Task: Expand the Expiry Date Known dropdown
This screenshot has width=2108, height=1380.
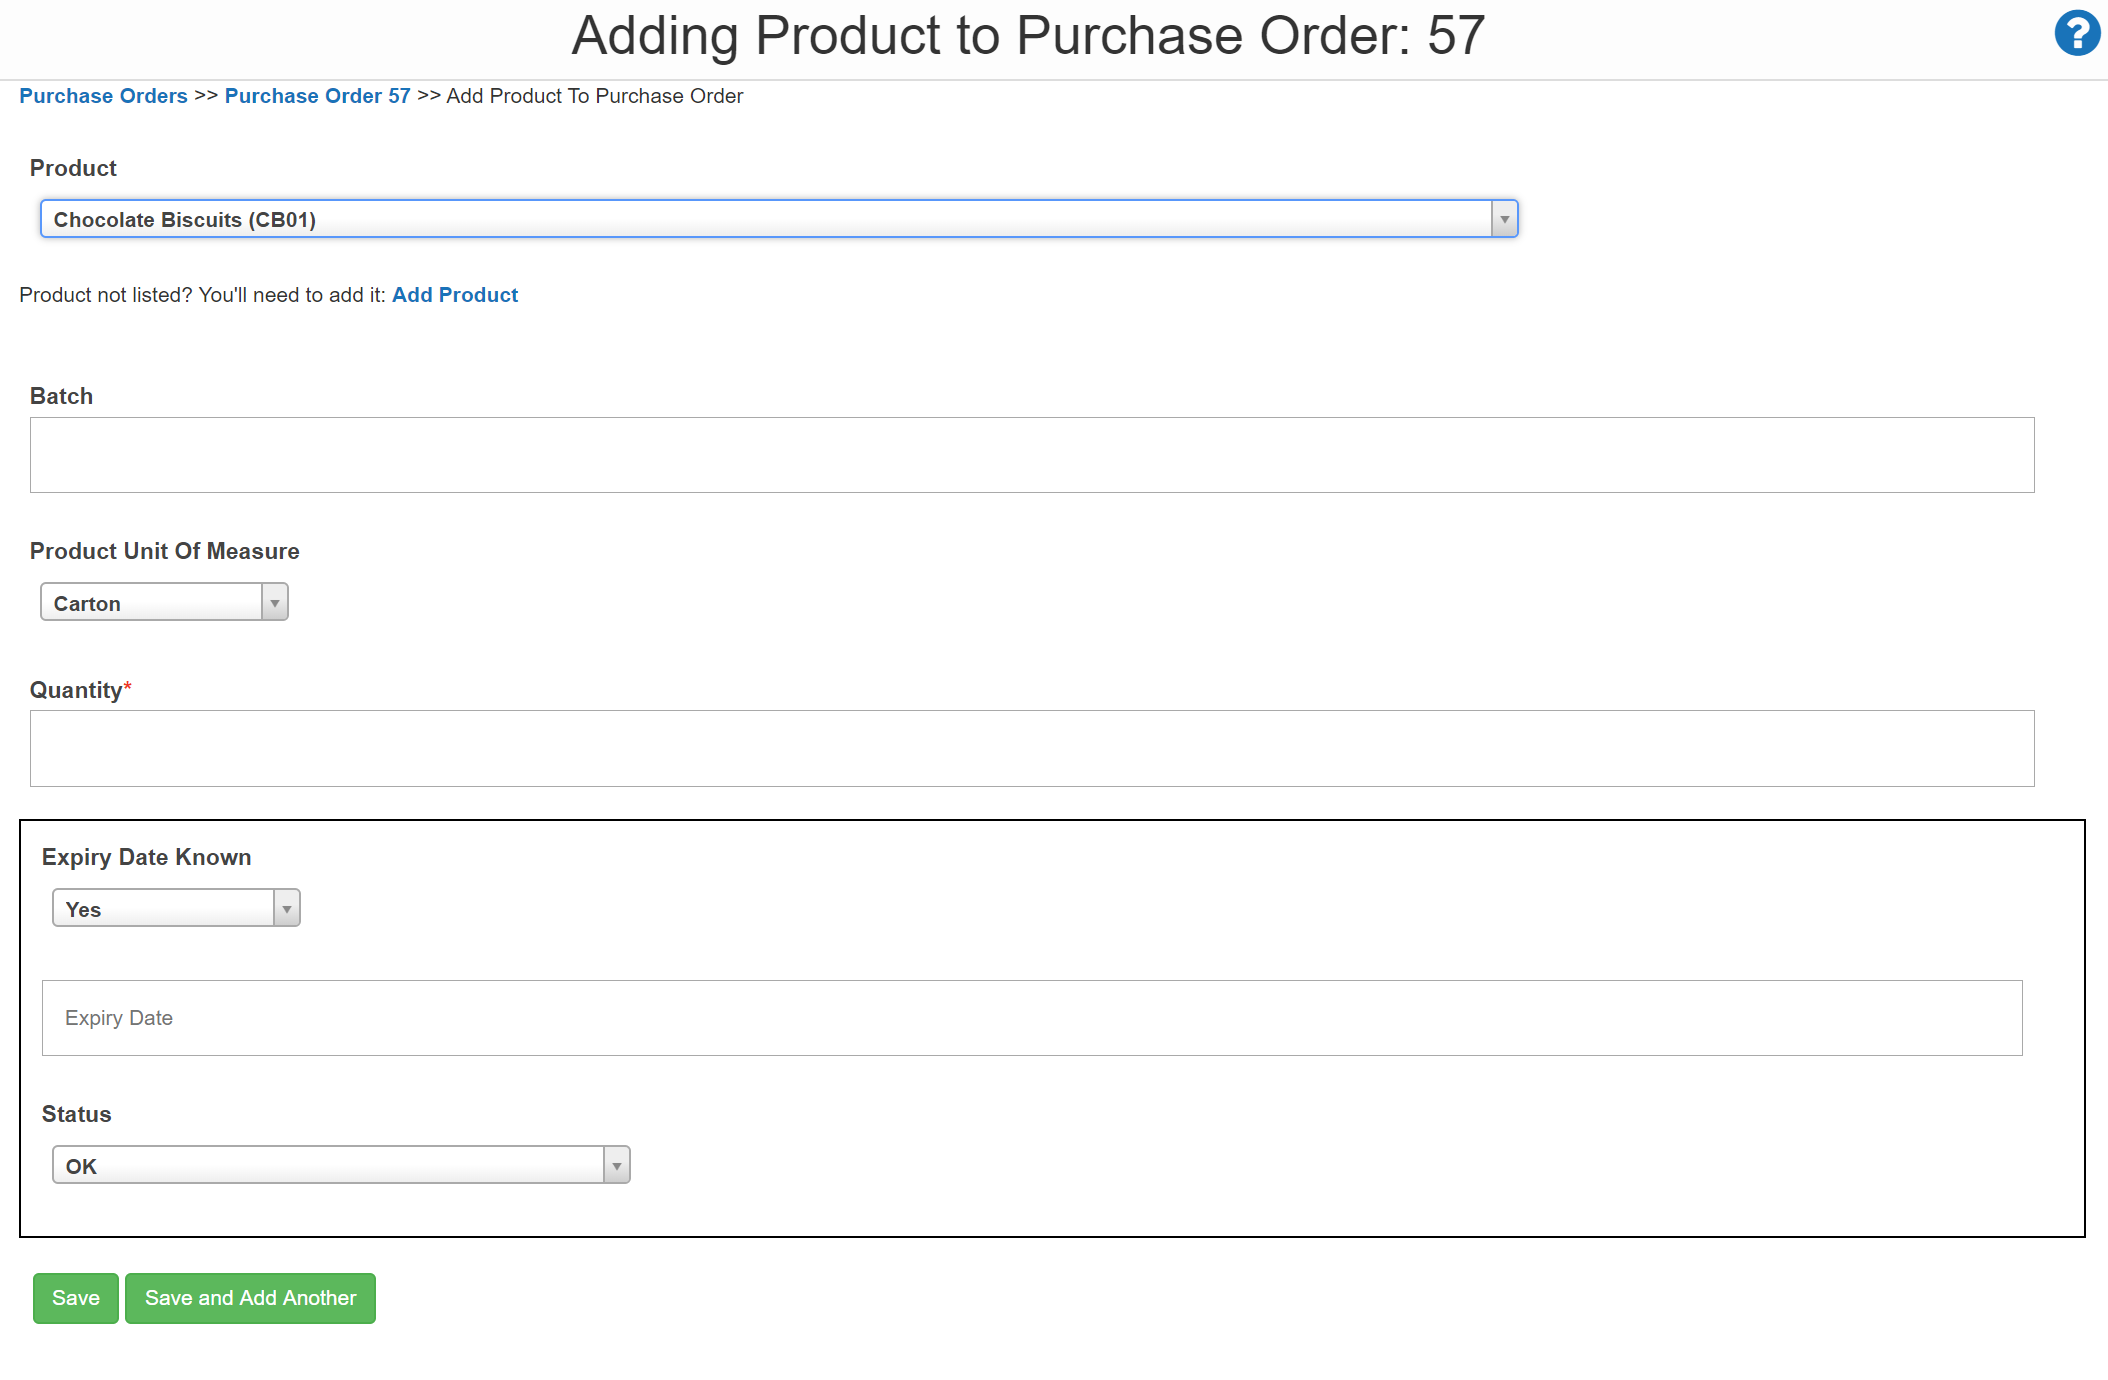Action: point(287,907)
